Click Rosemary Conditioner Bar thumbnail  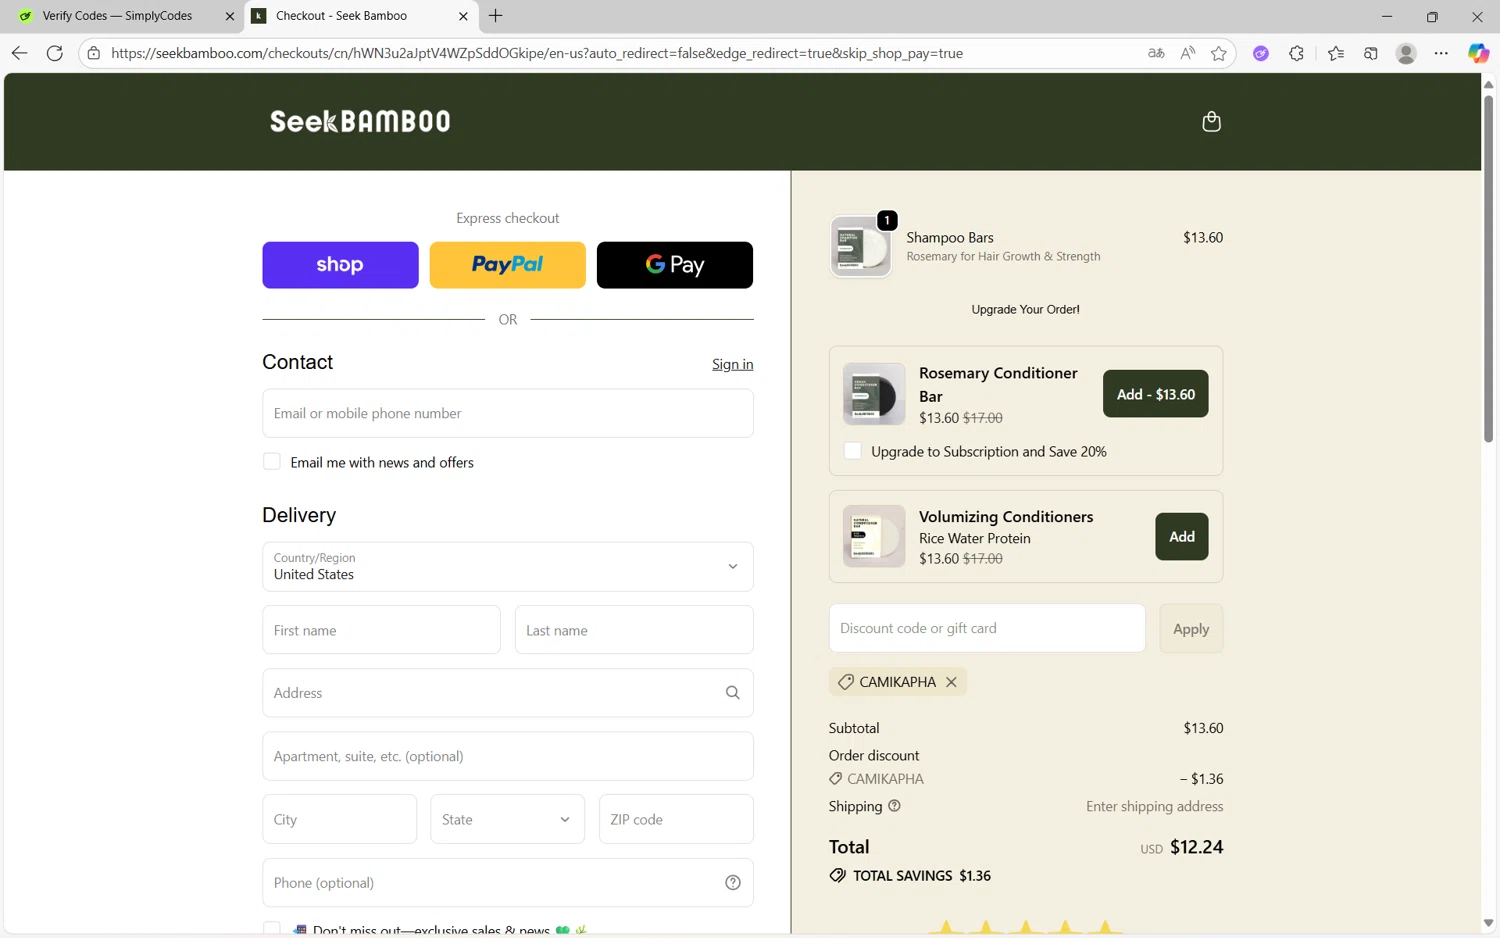click(873, 394)
